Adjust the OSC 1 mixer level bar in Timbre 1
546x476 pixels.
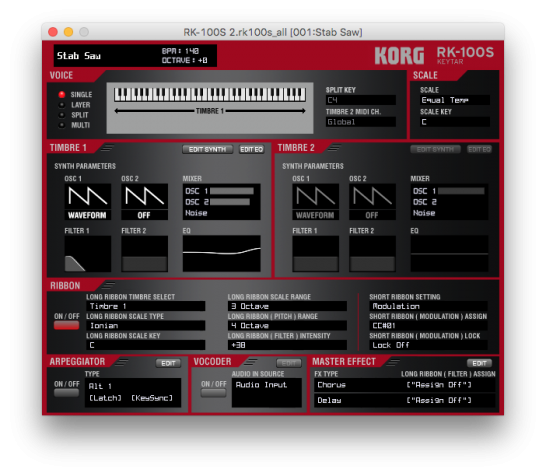click(232, 191)
